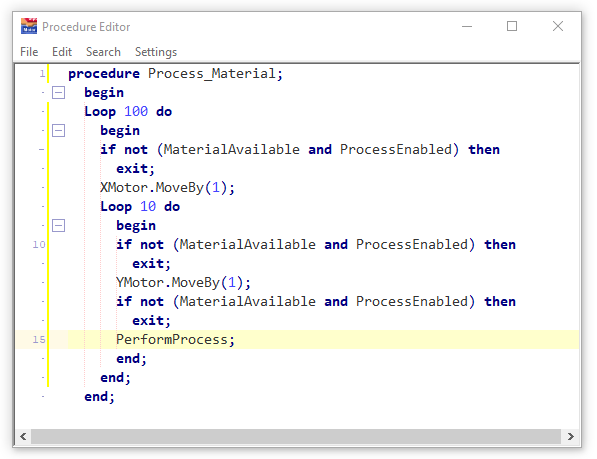Collapse the Loop 10 begin block
Screen dimensions: 597x459
click(x=58, y=226)
